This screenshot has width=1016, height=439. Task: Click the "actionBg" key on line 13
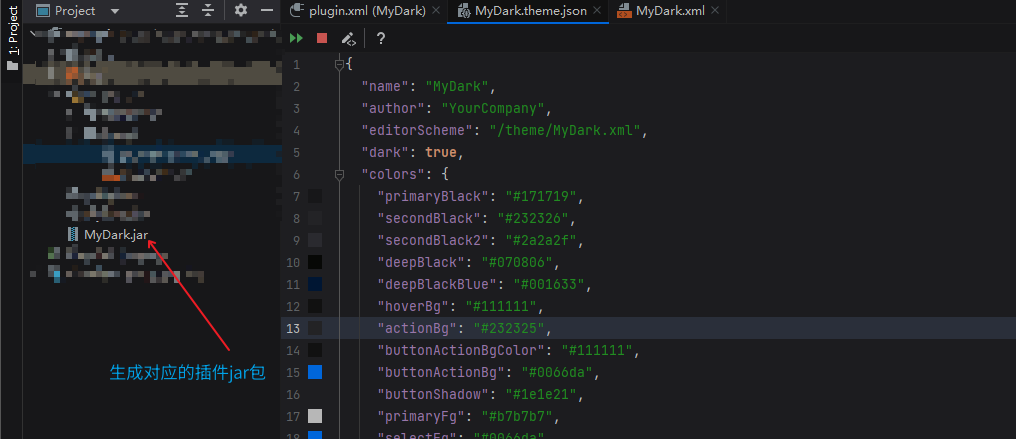pyautogui.click(x=417, y=328)
